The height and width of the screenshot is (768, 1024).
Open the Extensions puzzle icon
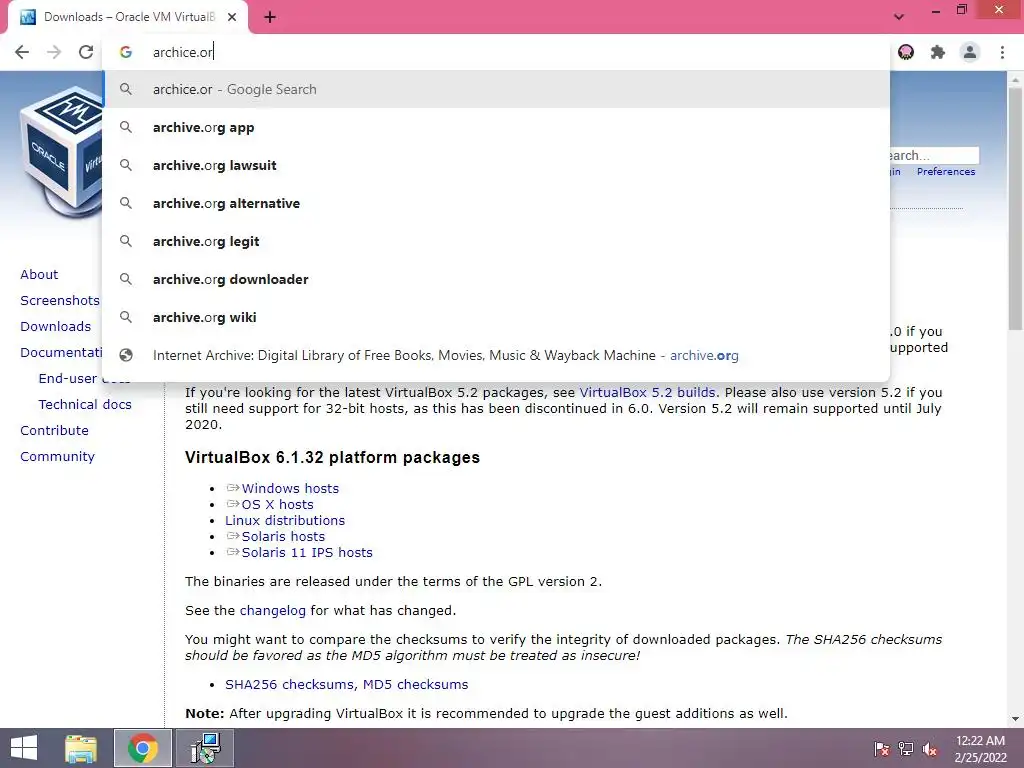[x=938, y=52]
